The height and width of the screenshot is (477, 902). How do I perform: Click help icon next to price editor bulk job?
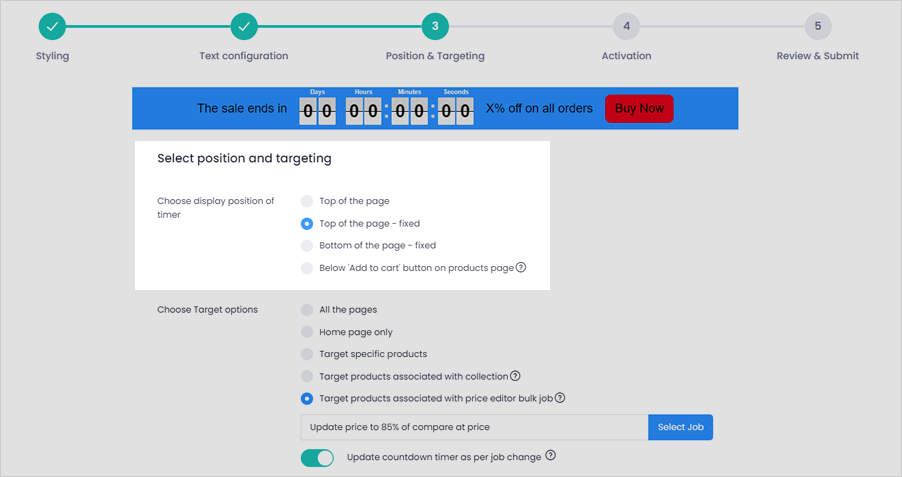coord(560,398)
